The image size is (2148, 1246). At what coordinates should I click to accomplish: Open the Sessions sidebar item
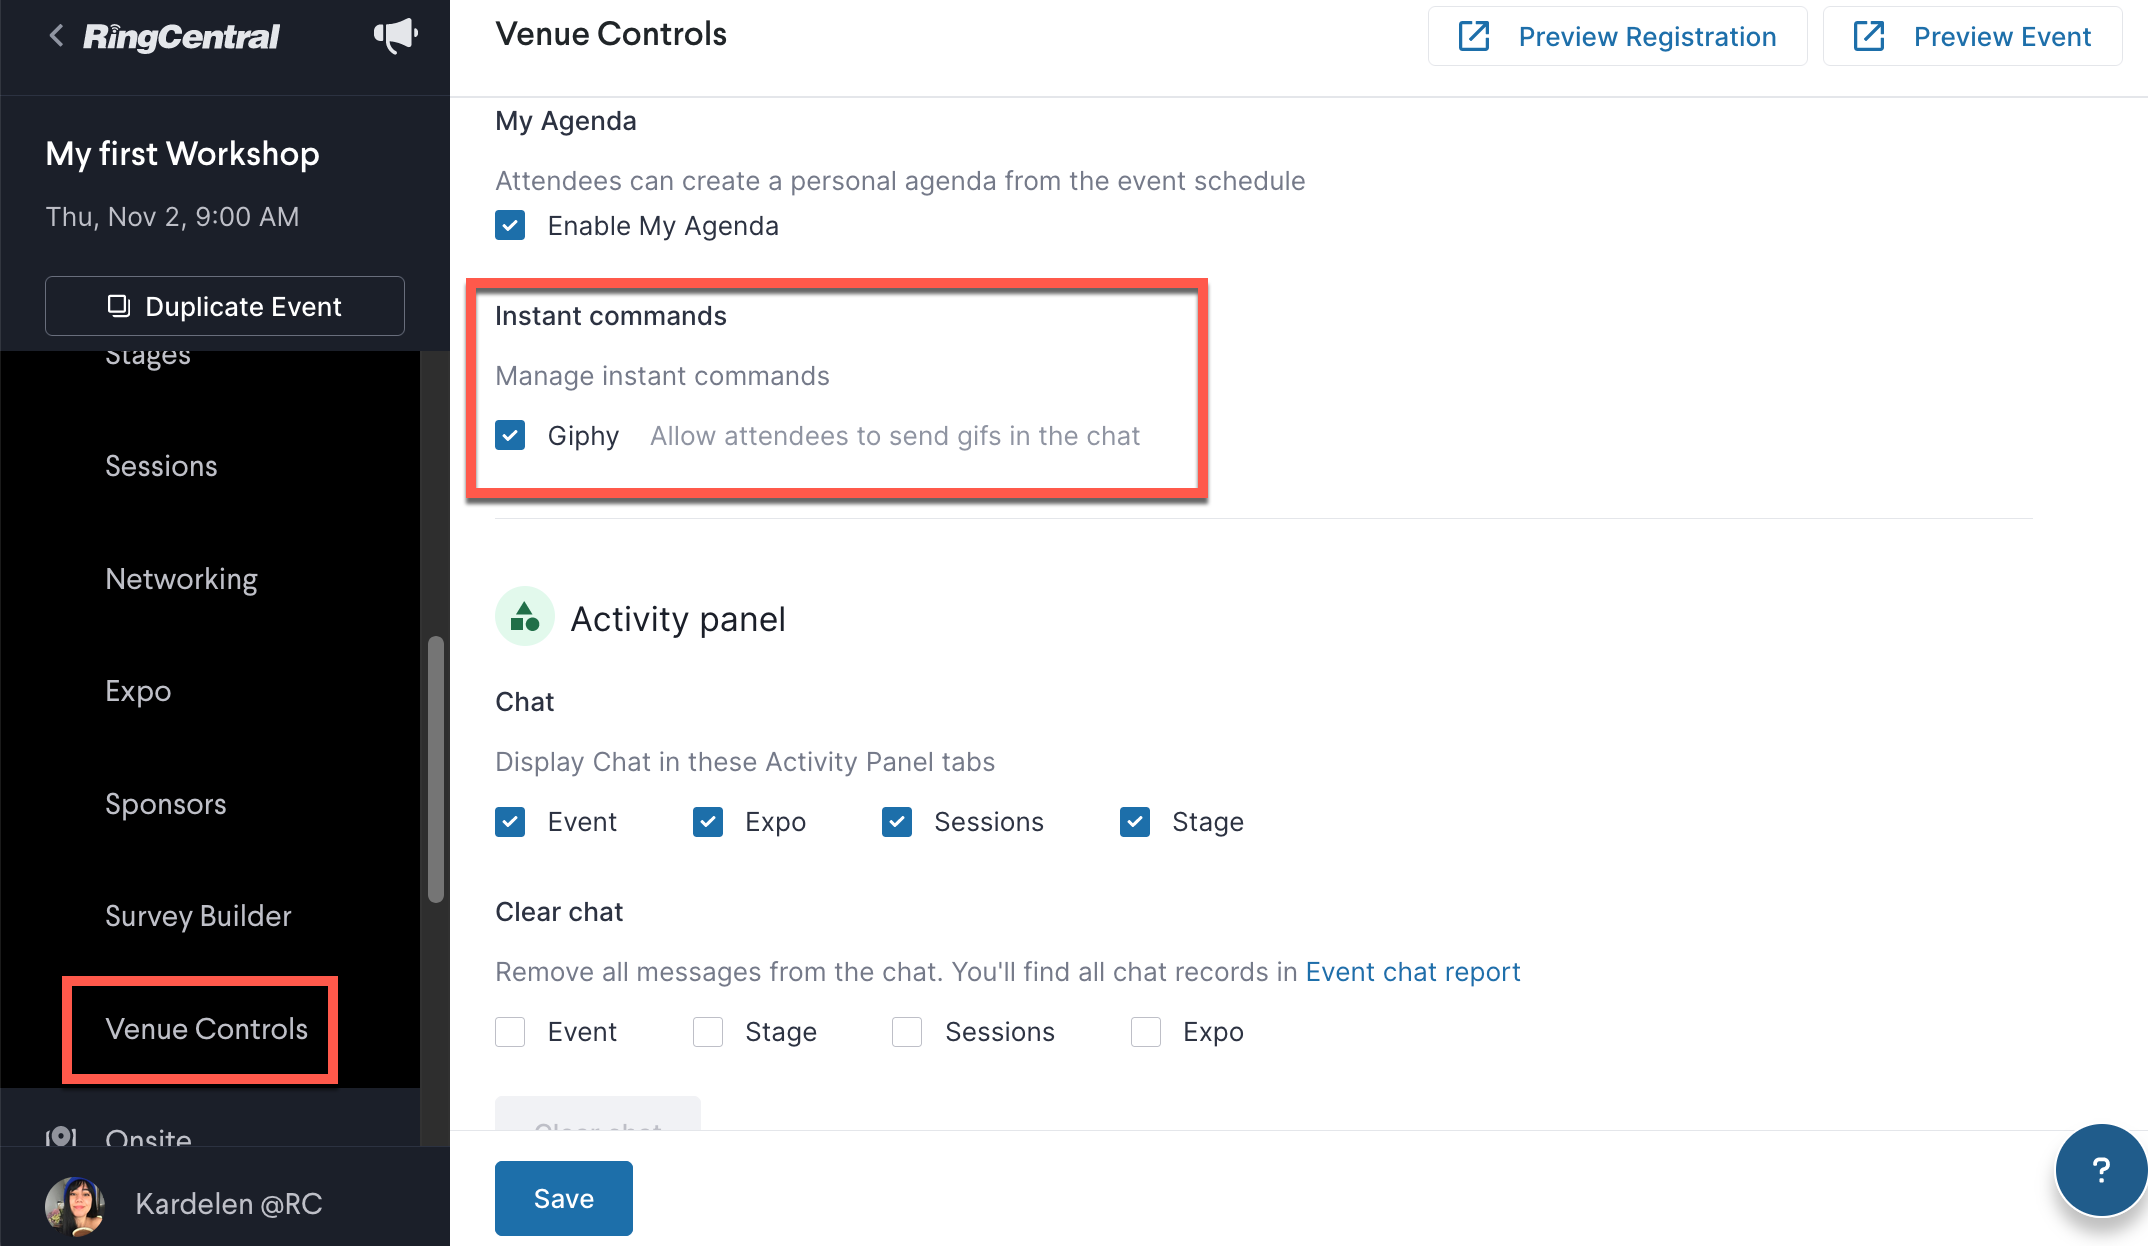click(161, 466)
